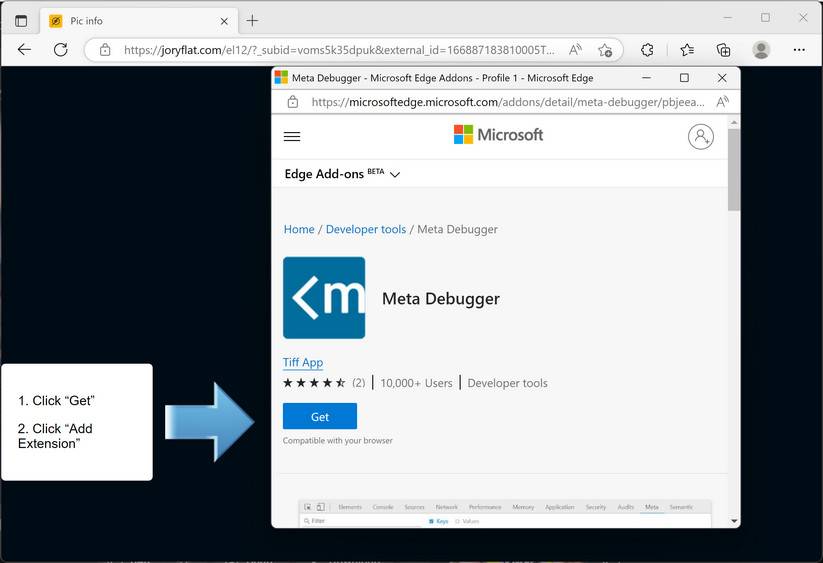
Task: Click the Get button
Action: pos(320,416)
